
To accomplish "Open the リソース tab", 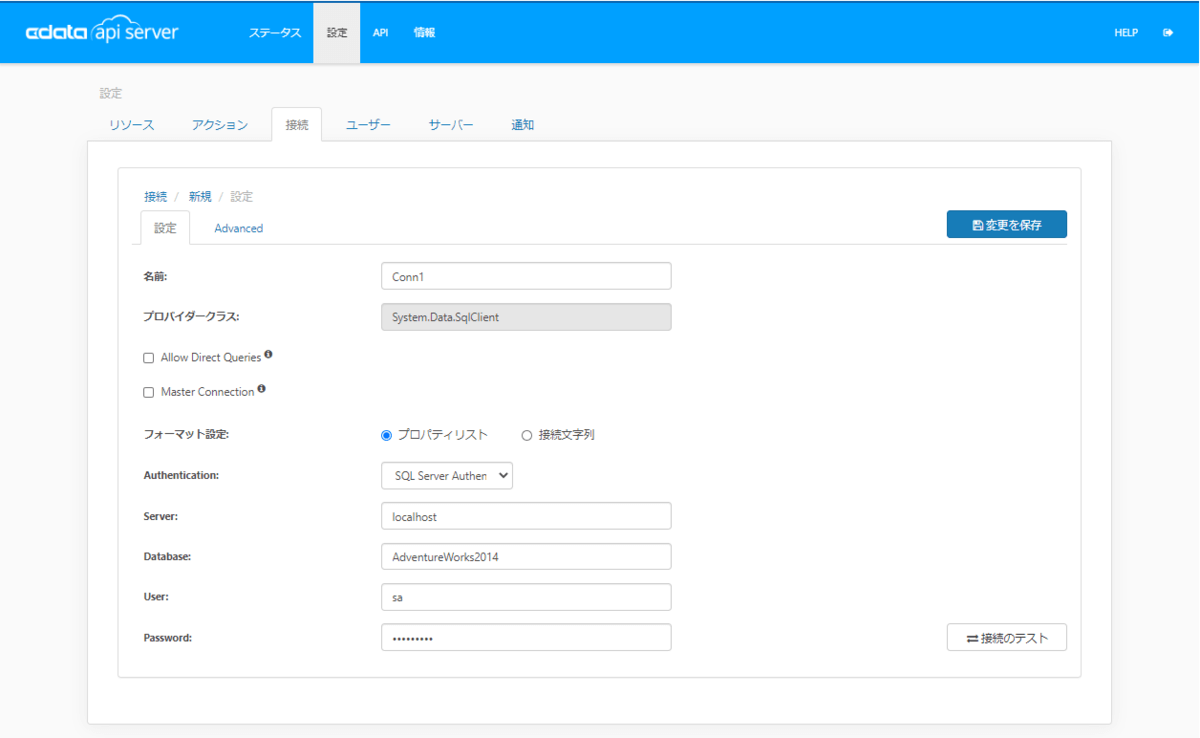I will click(132, 125).
